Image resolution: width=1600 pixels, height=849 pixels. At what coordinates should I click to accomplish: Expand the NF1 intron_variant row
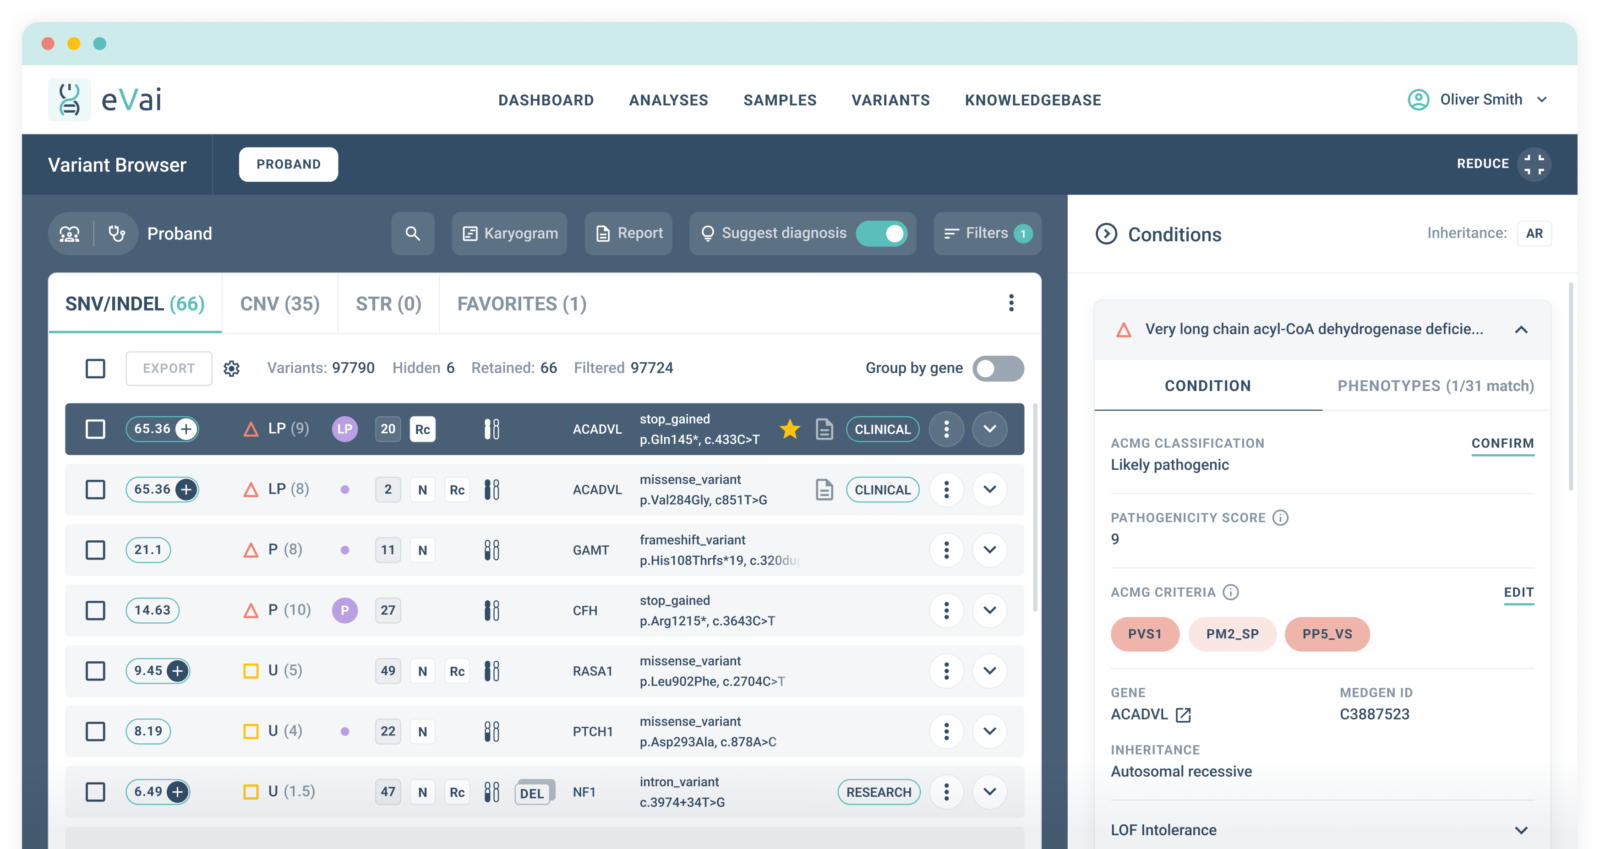coord(989,792)
